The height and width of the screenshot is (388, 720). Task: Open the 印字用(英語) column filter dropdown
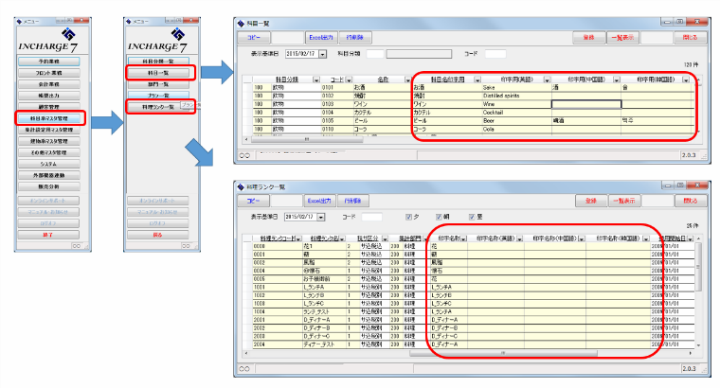[x=547, y=80]
